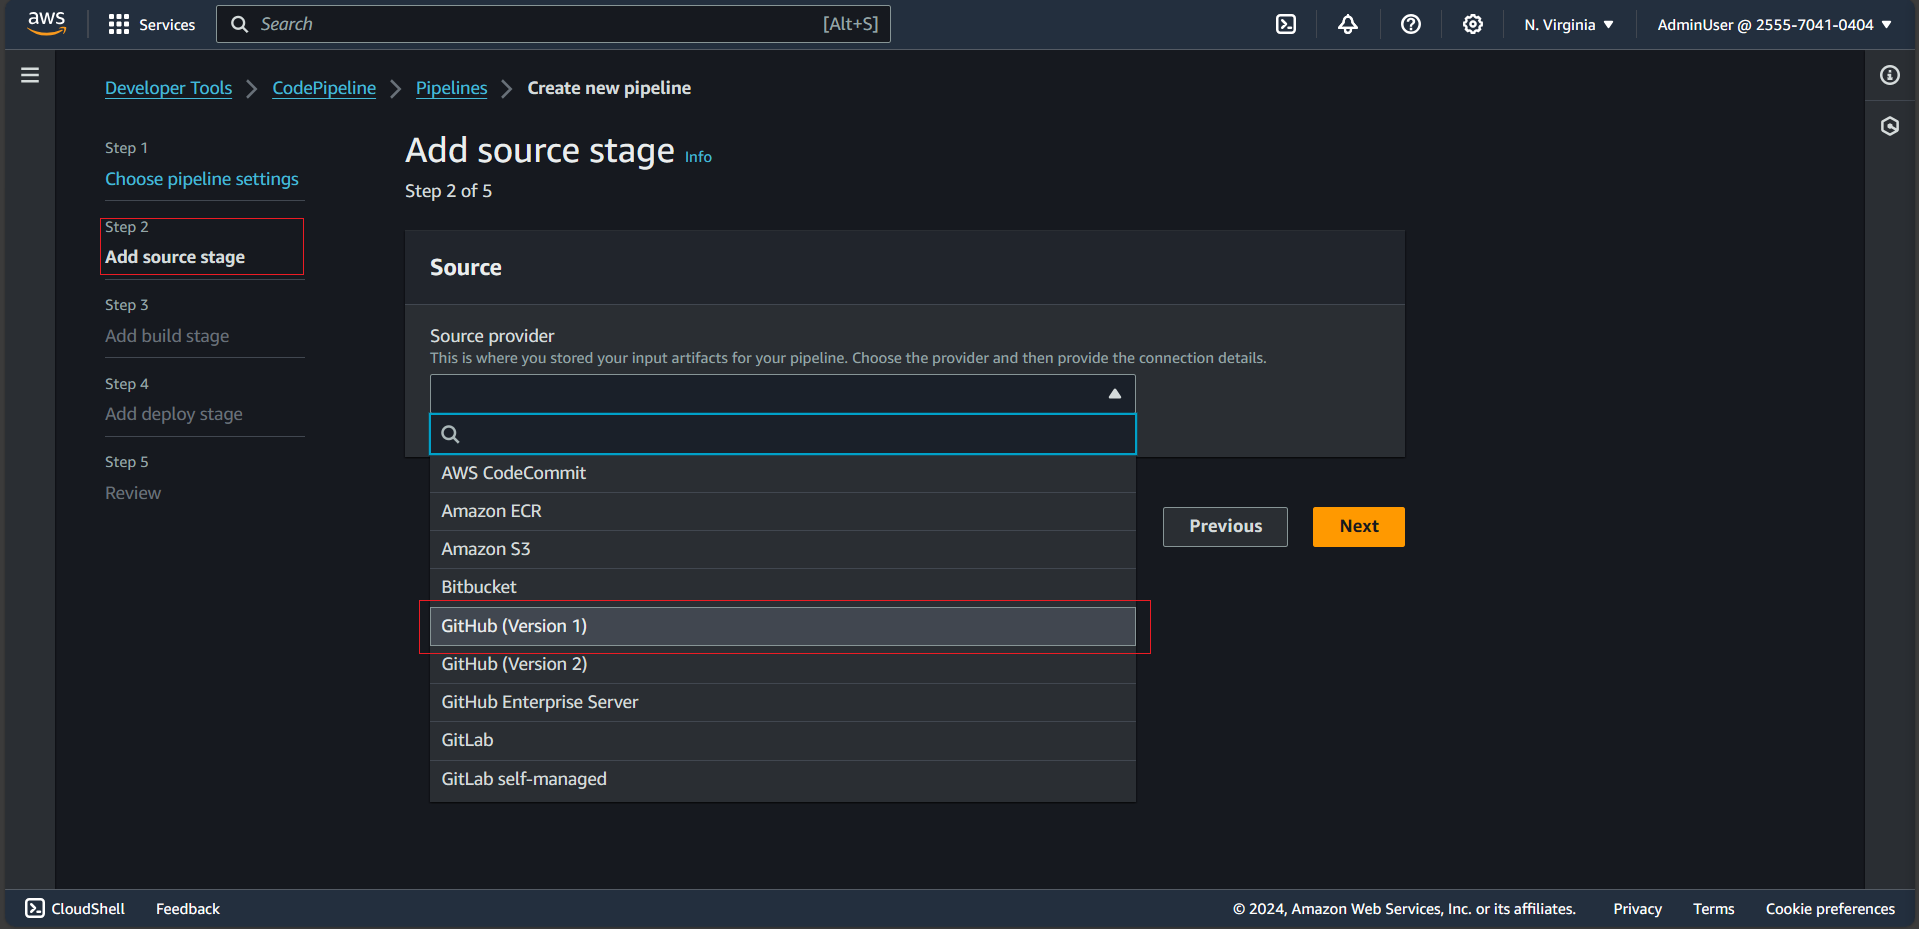Click the Services label in top bar
Viewport: 1919px width, 929px height.
coord(167,24)
